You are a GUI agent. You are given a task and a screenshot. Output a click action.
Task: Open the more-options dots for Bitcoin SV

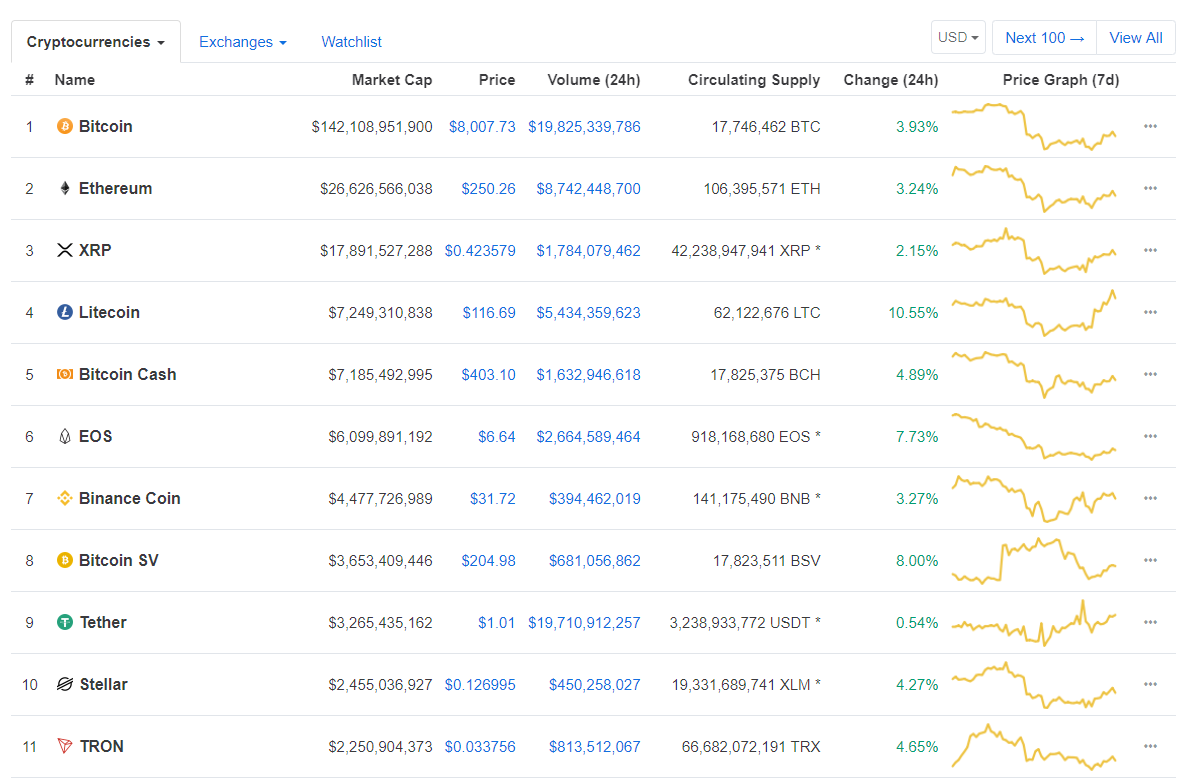pos(1150,560)
